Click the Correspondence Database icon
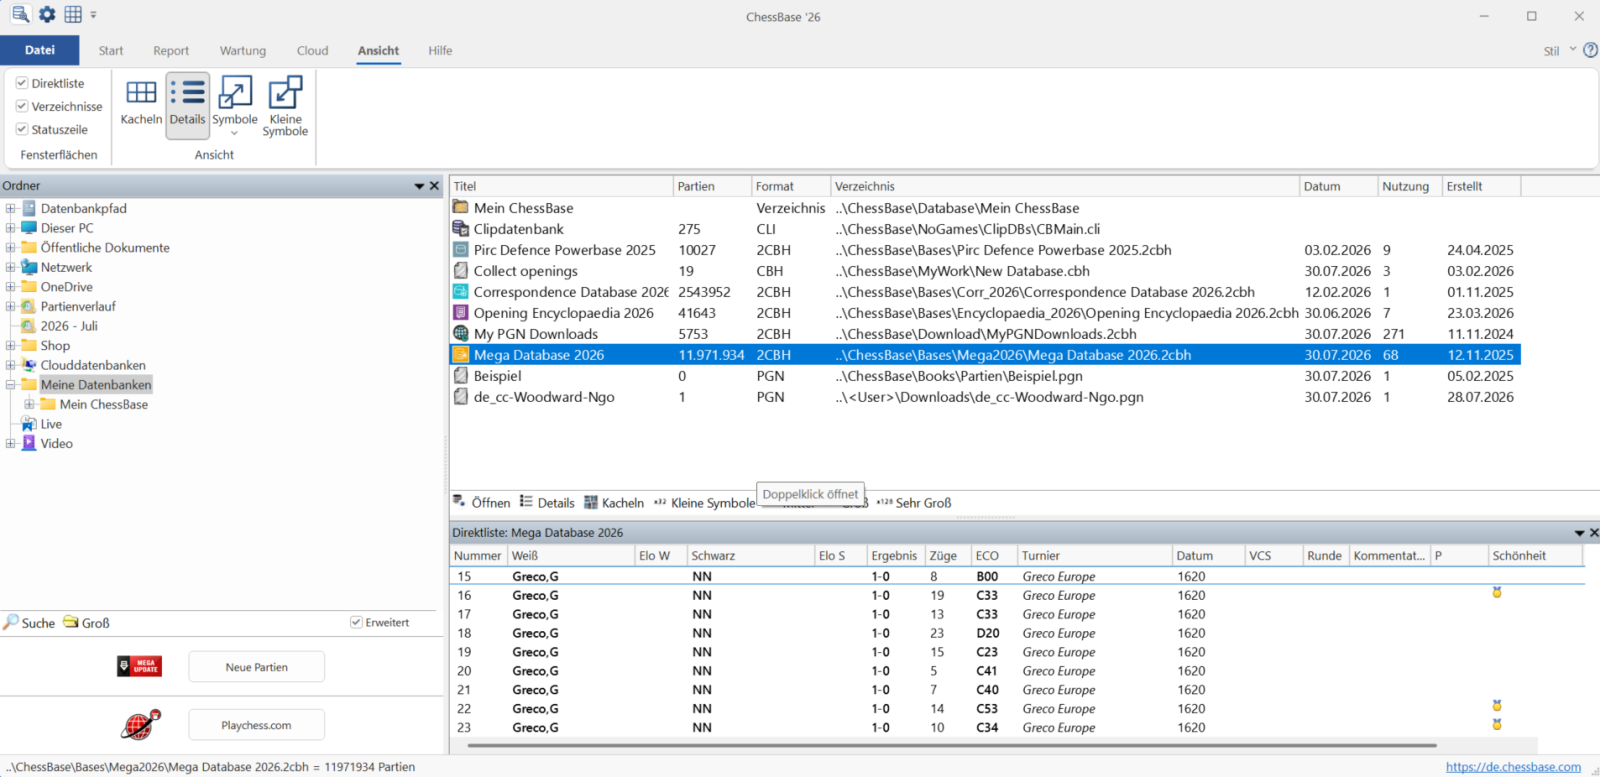 click(461, 292)
